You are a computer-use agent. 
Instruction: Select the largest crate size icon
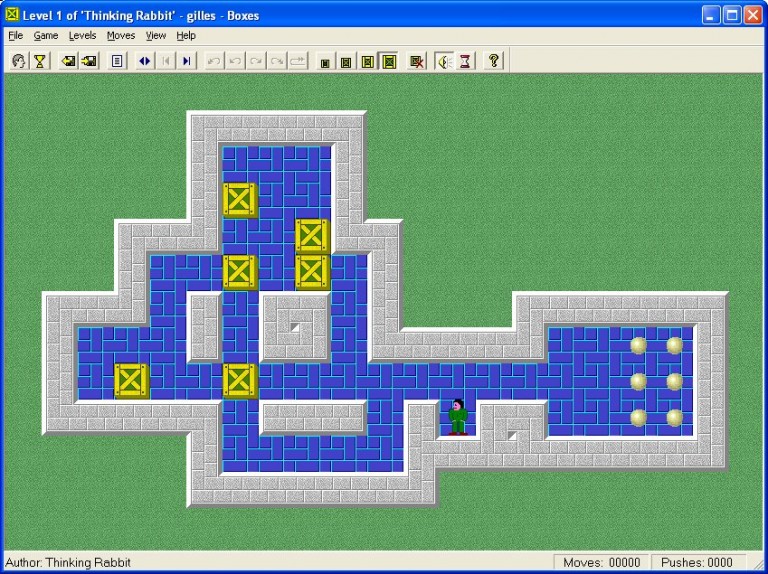tap(389, 62)
